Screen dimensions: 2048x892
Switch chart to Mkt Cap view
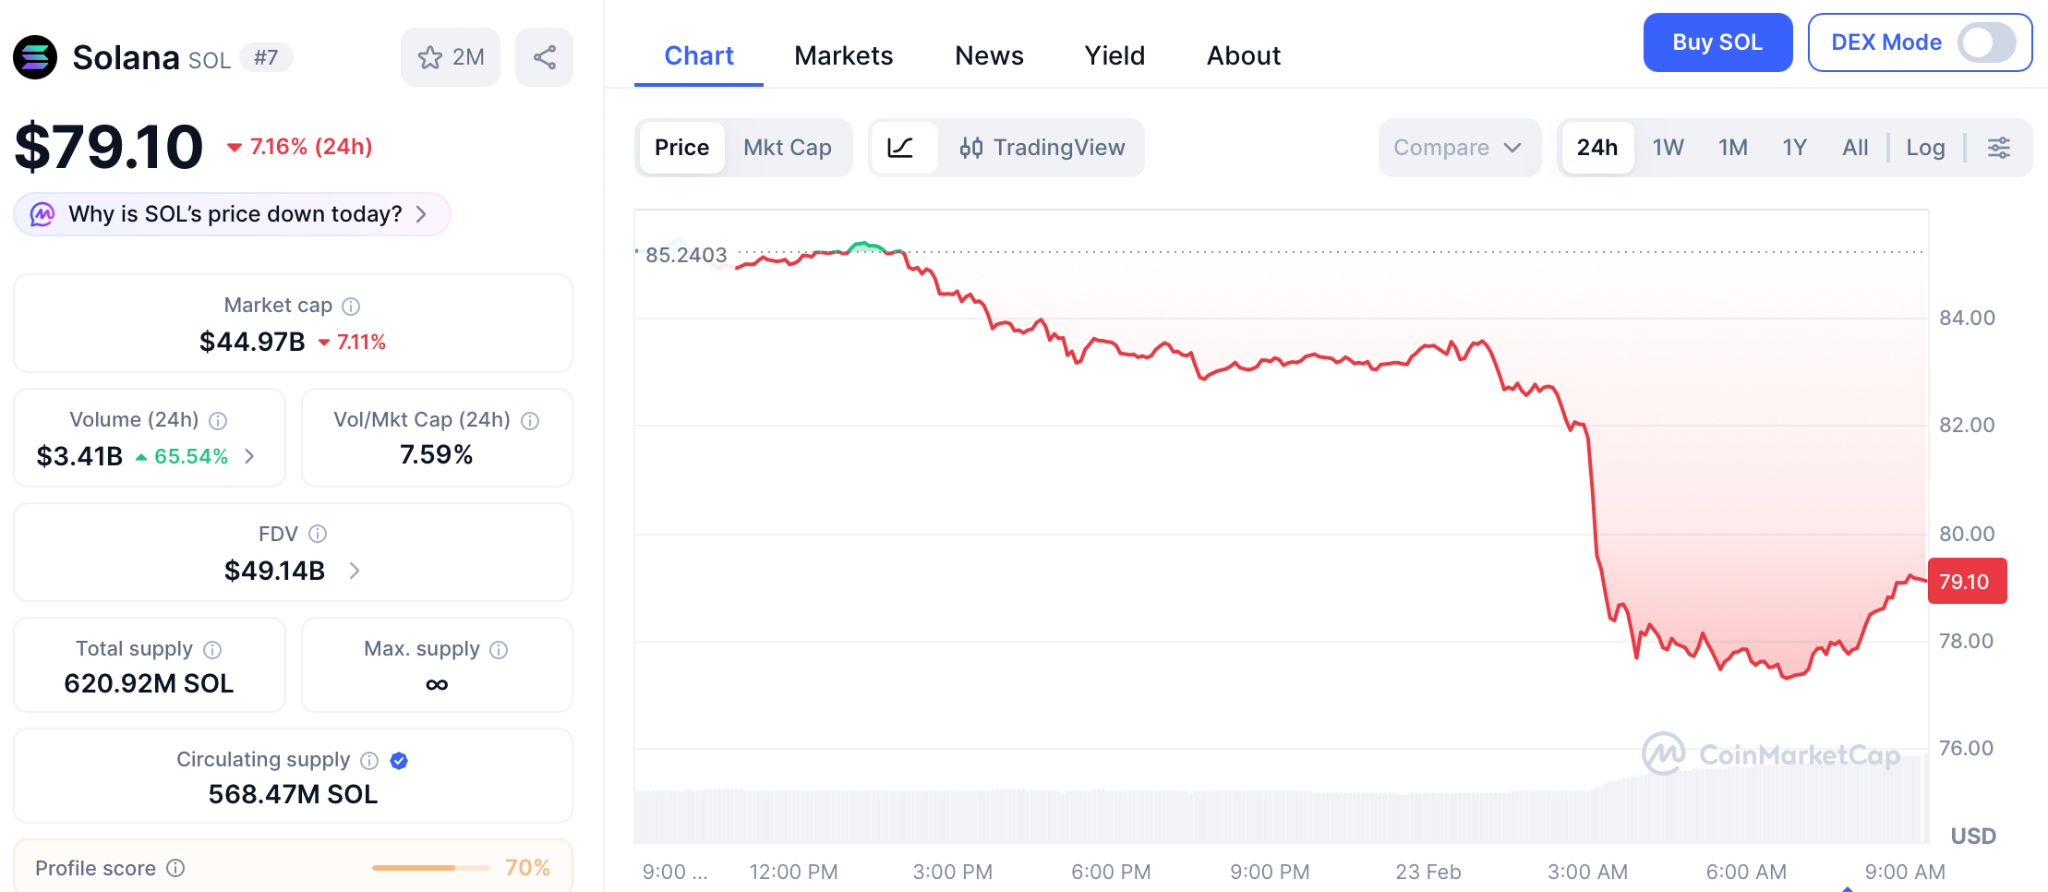point(788,147)
